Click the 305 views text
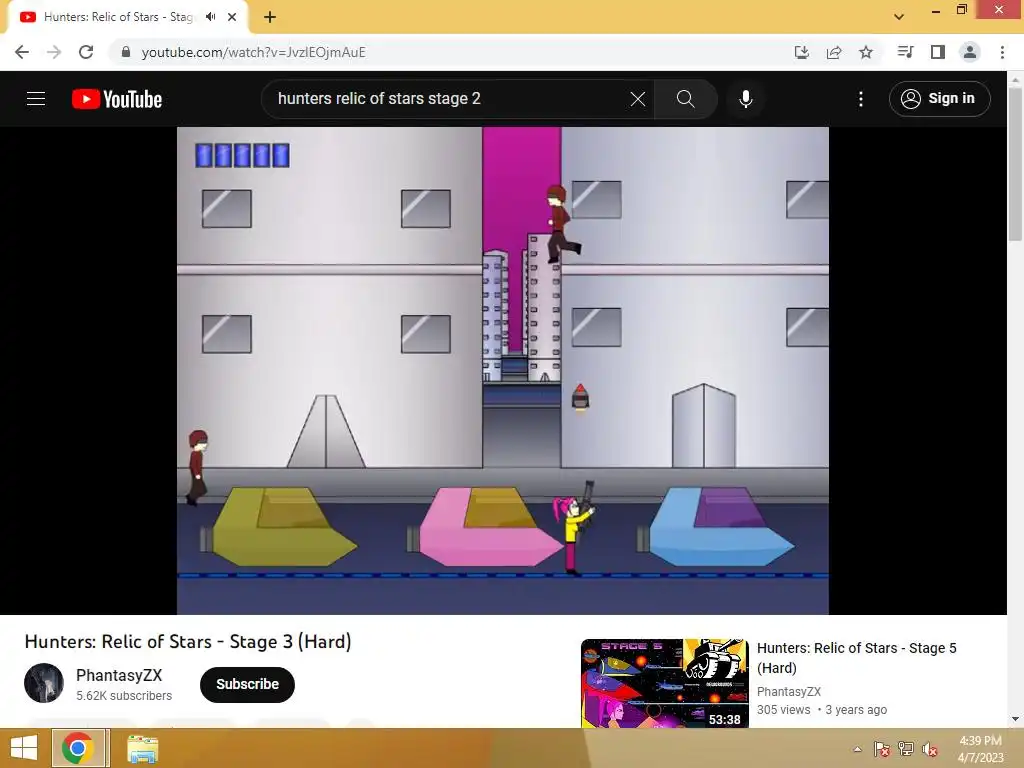The width and height of the screenshot is (1024, 768). tap(783, 710)
